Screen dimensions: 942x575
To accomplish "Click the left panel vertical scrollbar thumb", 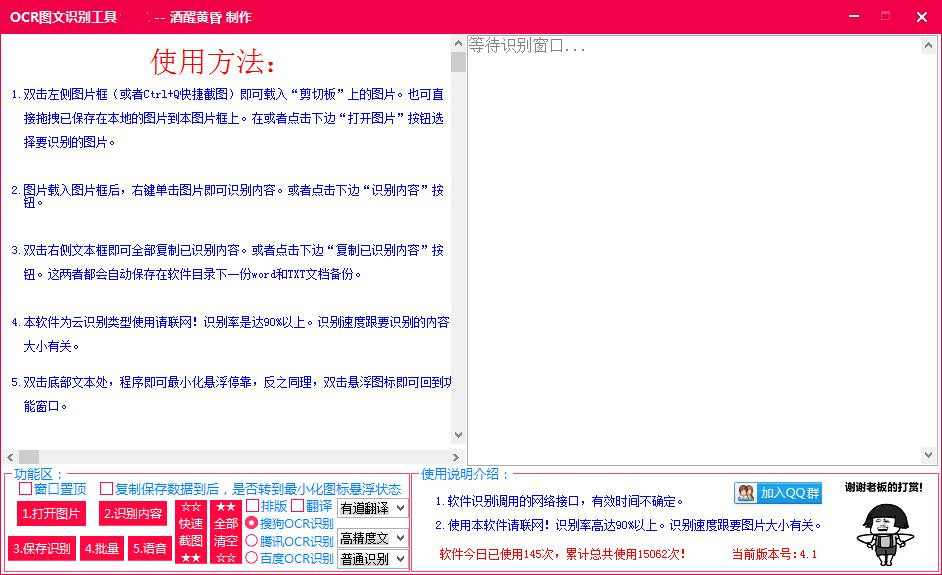I will (x=458, y=62).
